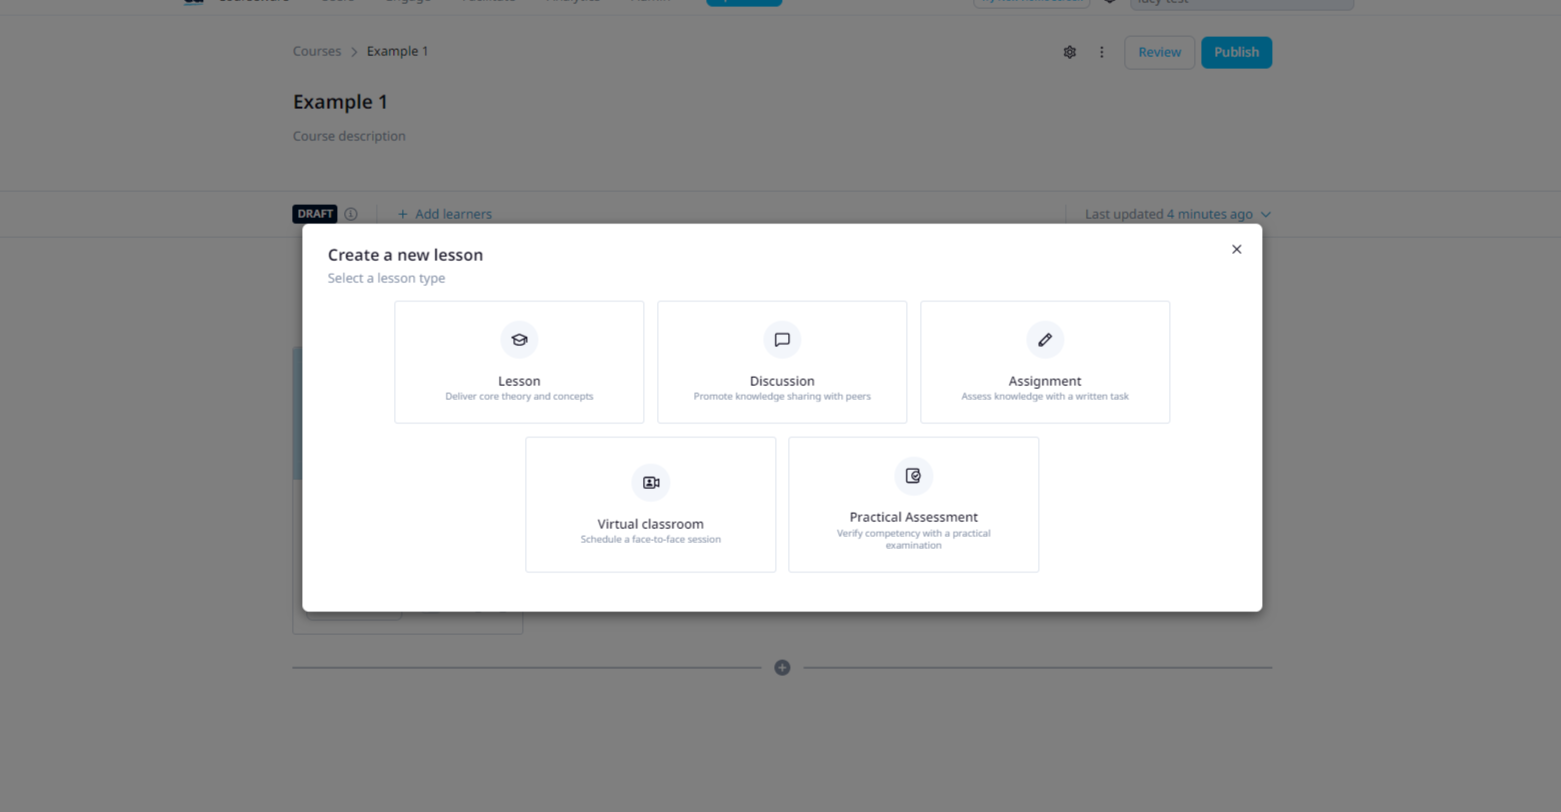
Task: Click the Review button
Action: pyautogui.click(x=1159, y=52)
